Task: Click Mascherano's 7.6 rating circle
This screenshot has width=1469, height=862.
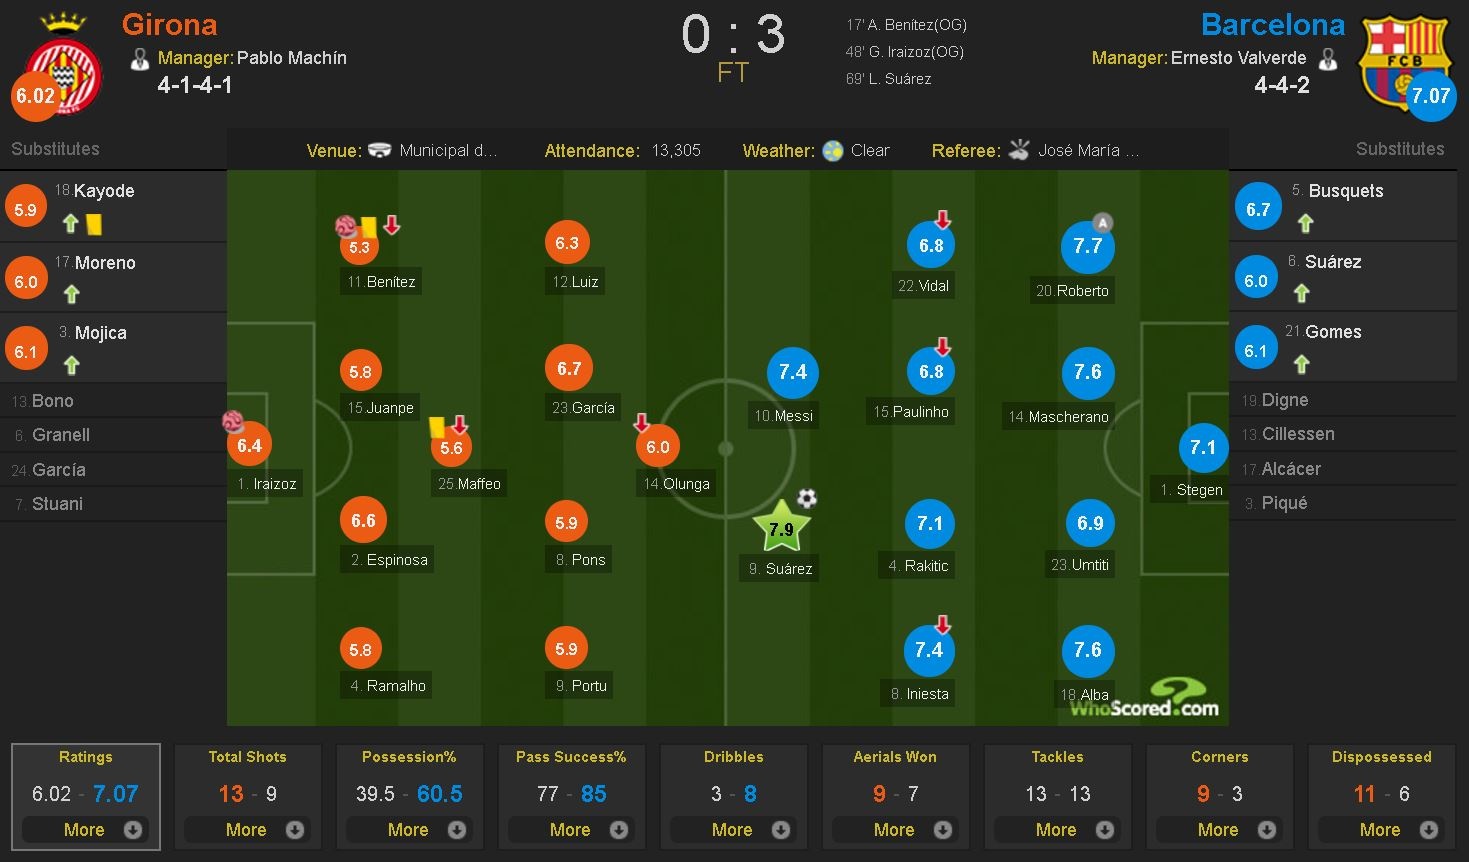Action: [1087, 372]
